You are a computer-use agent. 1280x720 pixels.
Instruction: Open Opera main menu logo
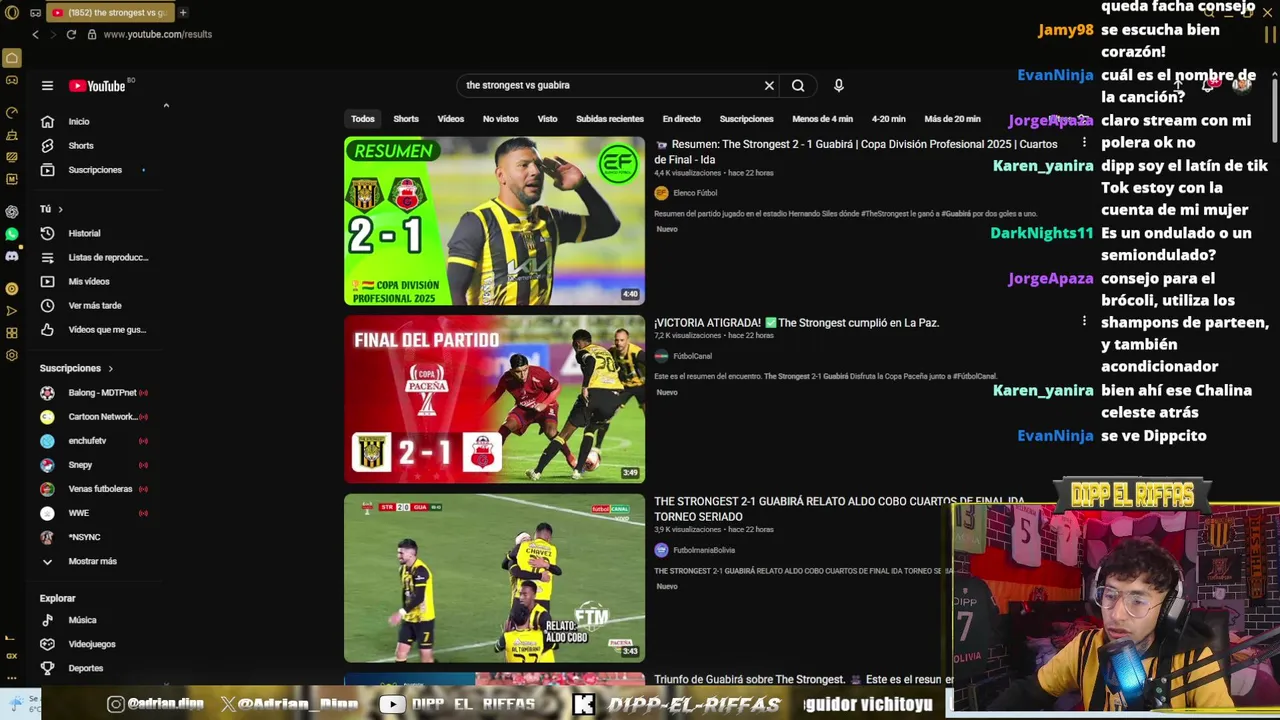click(x=12, y=13)
